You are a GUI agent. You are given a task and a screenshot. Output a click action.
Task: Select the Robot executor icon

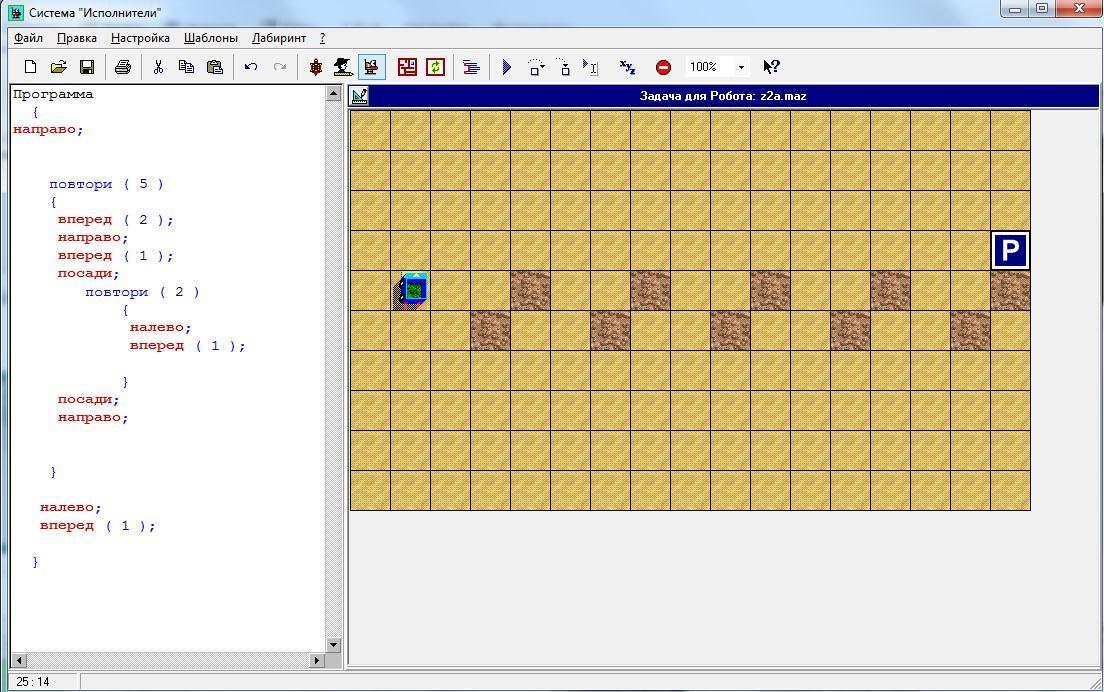(x=371, y=67)
